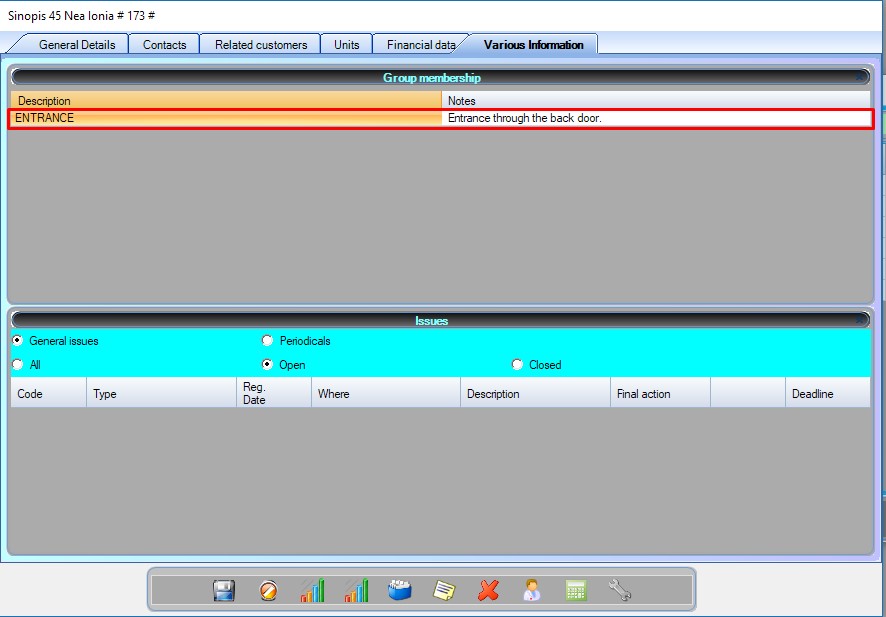Go to the Related customers tab
The height and width of the screenshot is (617, 886).
(261, 45)
